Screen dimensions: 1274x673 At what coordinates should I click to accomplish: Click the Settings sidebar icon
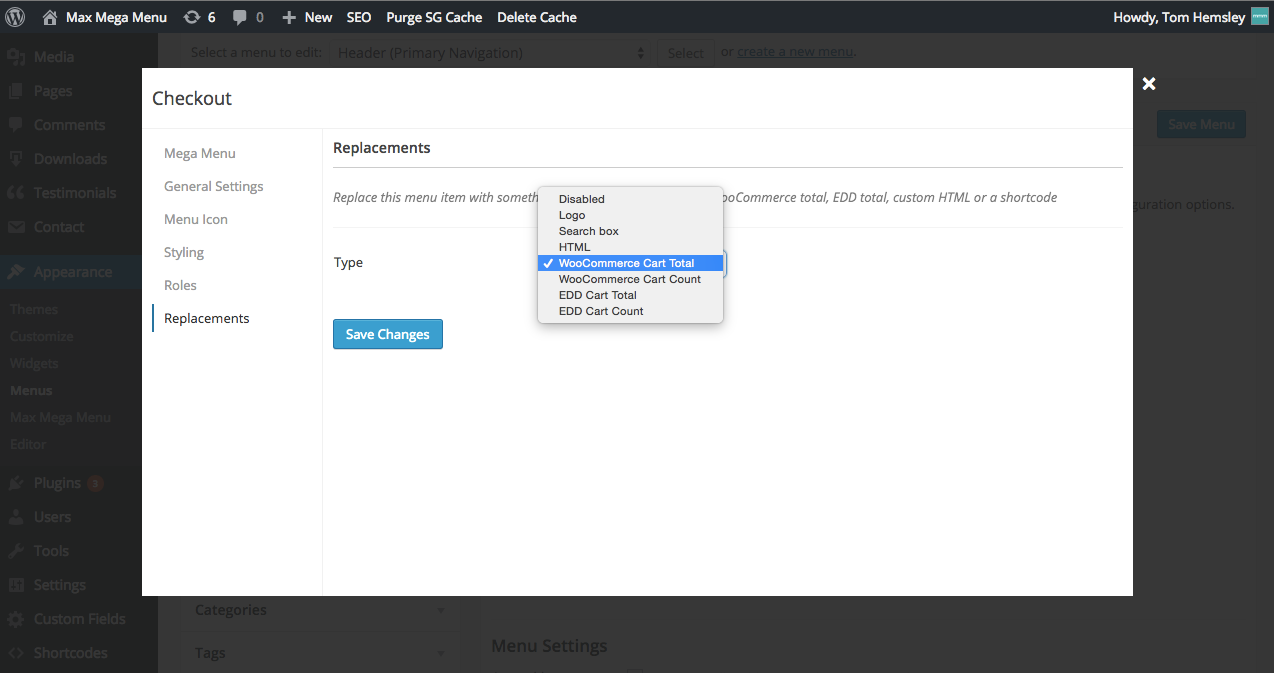coord(16,585)
